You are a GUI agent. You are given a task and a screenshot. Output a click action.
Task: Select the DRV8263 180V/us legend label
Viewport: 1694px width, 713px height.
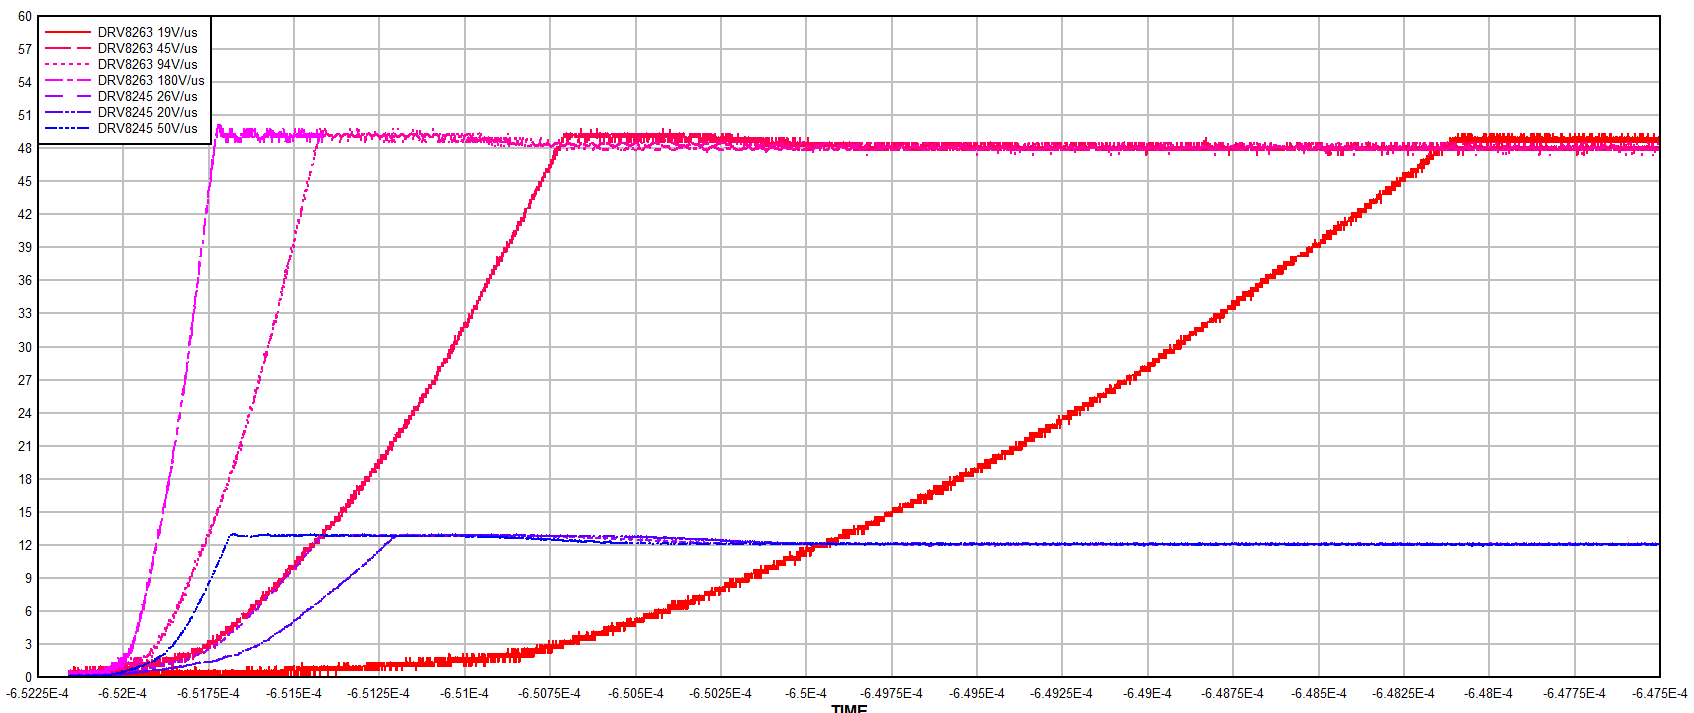coord(150,80)
